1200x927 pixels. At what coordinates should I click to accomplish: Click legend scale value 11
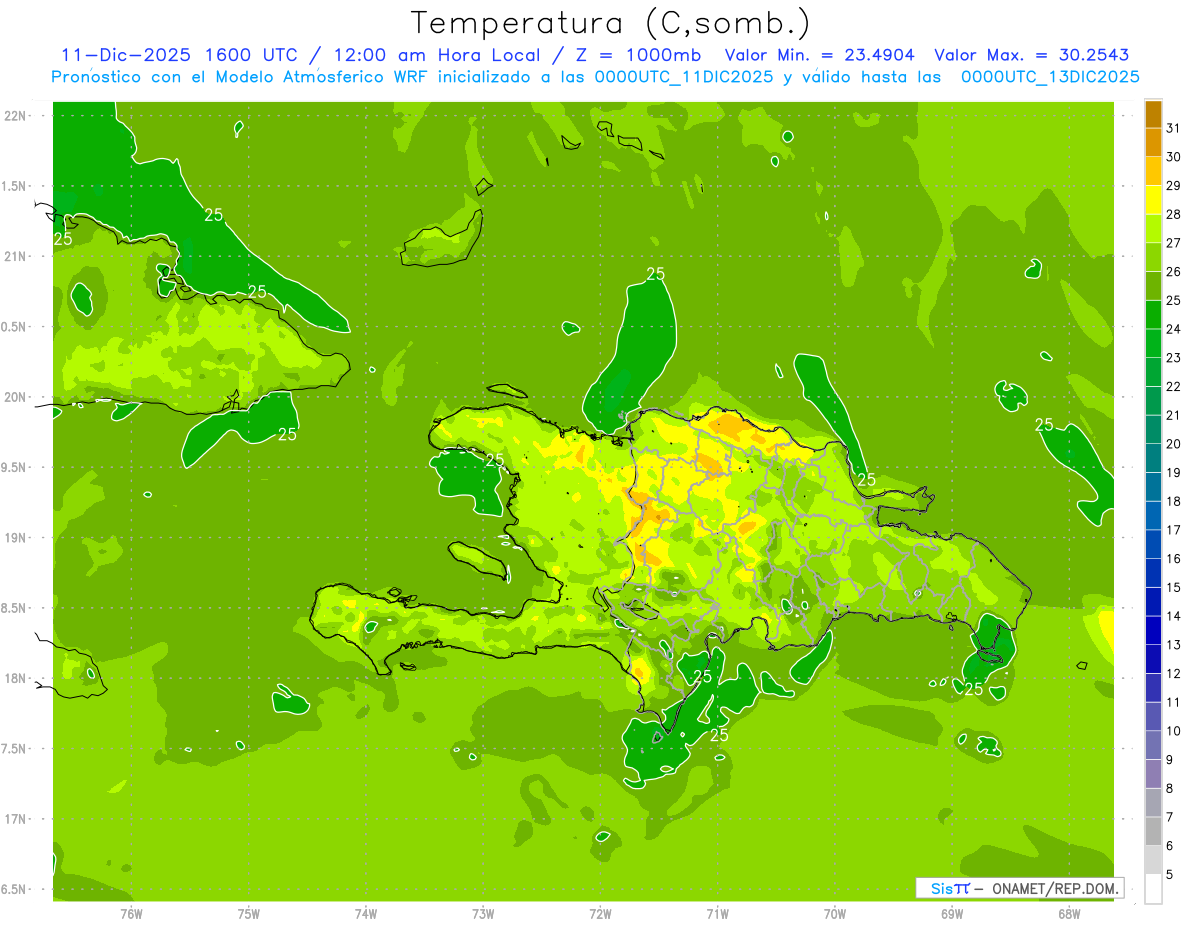tap(1174, 702)
